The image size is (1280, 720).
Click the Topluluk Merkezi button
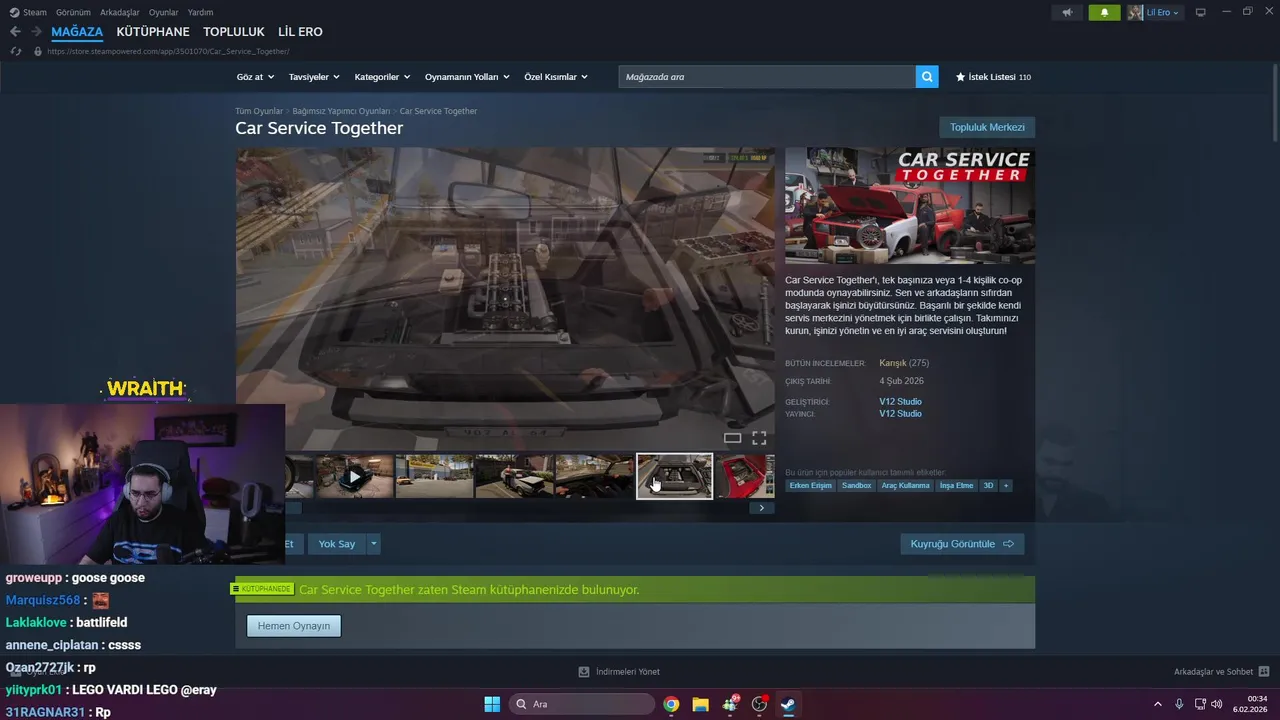pos(987,127)
